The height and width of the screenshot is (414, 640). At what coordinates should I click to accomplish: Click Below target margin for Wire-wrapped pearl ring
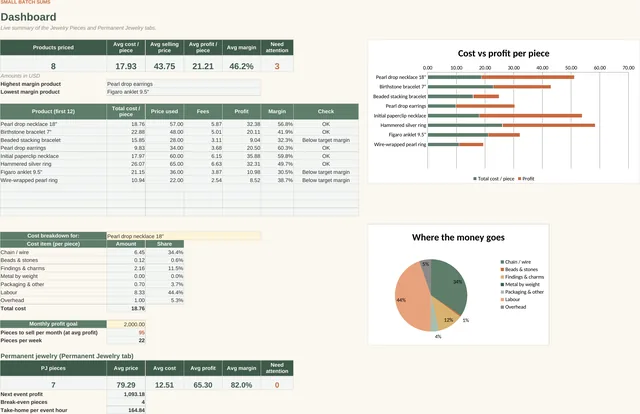[x=326, y=180]
